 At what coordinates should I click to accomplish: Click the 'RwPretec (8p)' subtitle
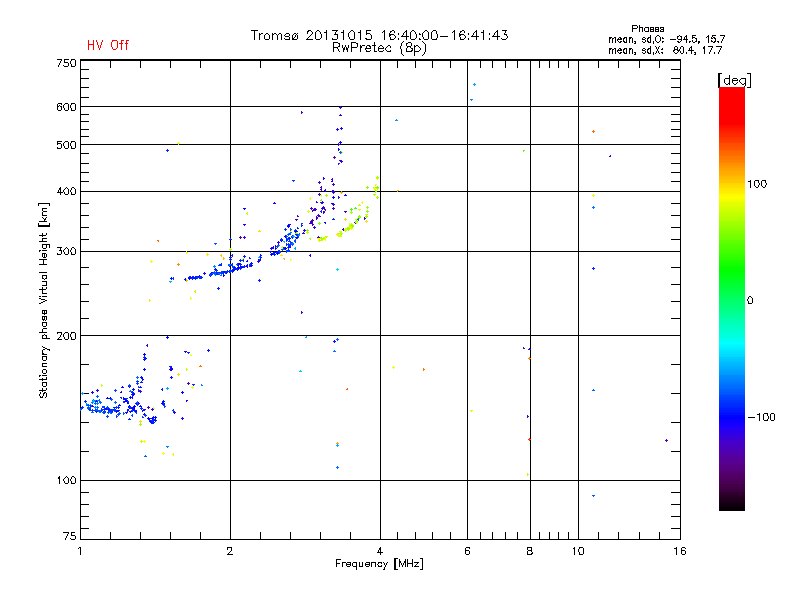click(379, 48)
